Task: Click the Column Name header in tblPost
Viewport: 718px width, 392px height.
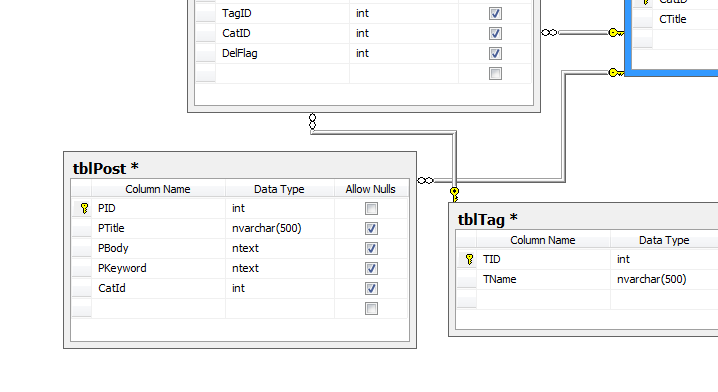Action: point(158,189)
